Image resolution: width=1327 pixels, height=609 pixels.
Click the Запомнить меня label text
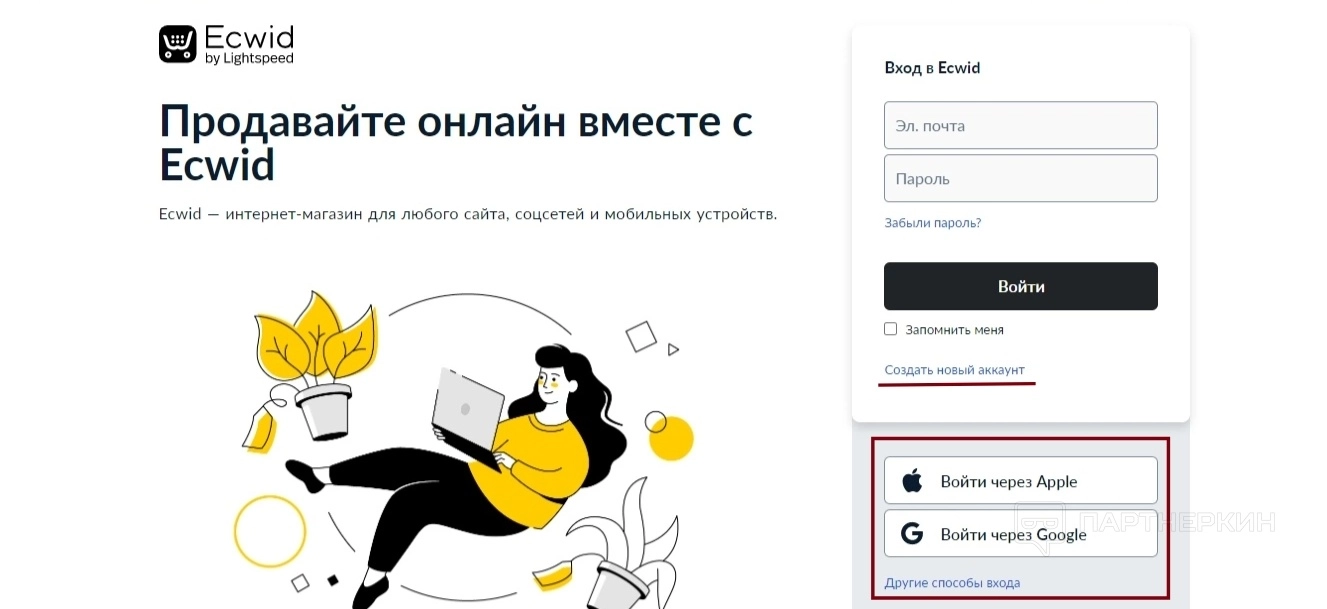(954, 330)
